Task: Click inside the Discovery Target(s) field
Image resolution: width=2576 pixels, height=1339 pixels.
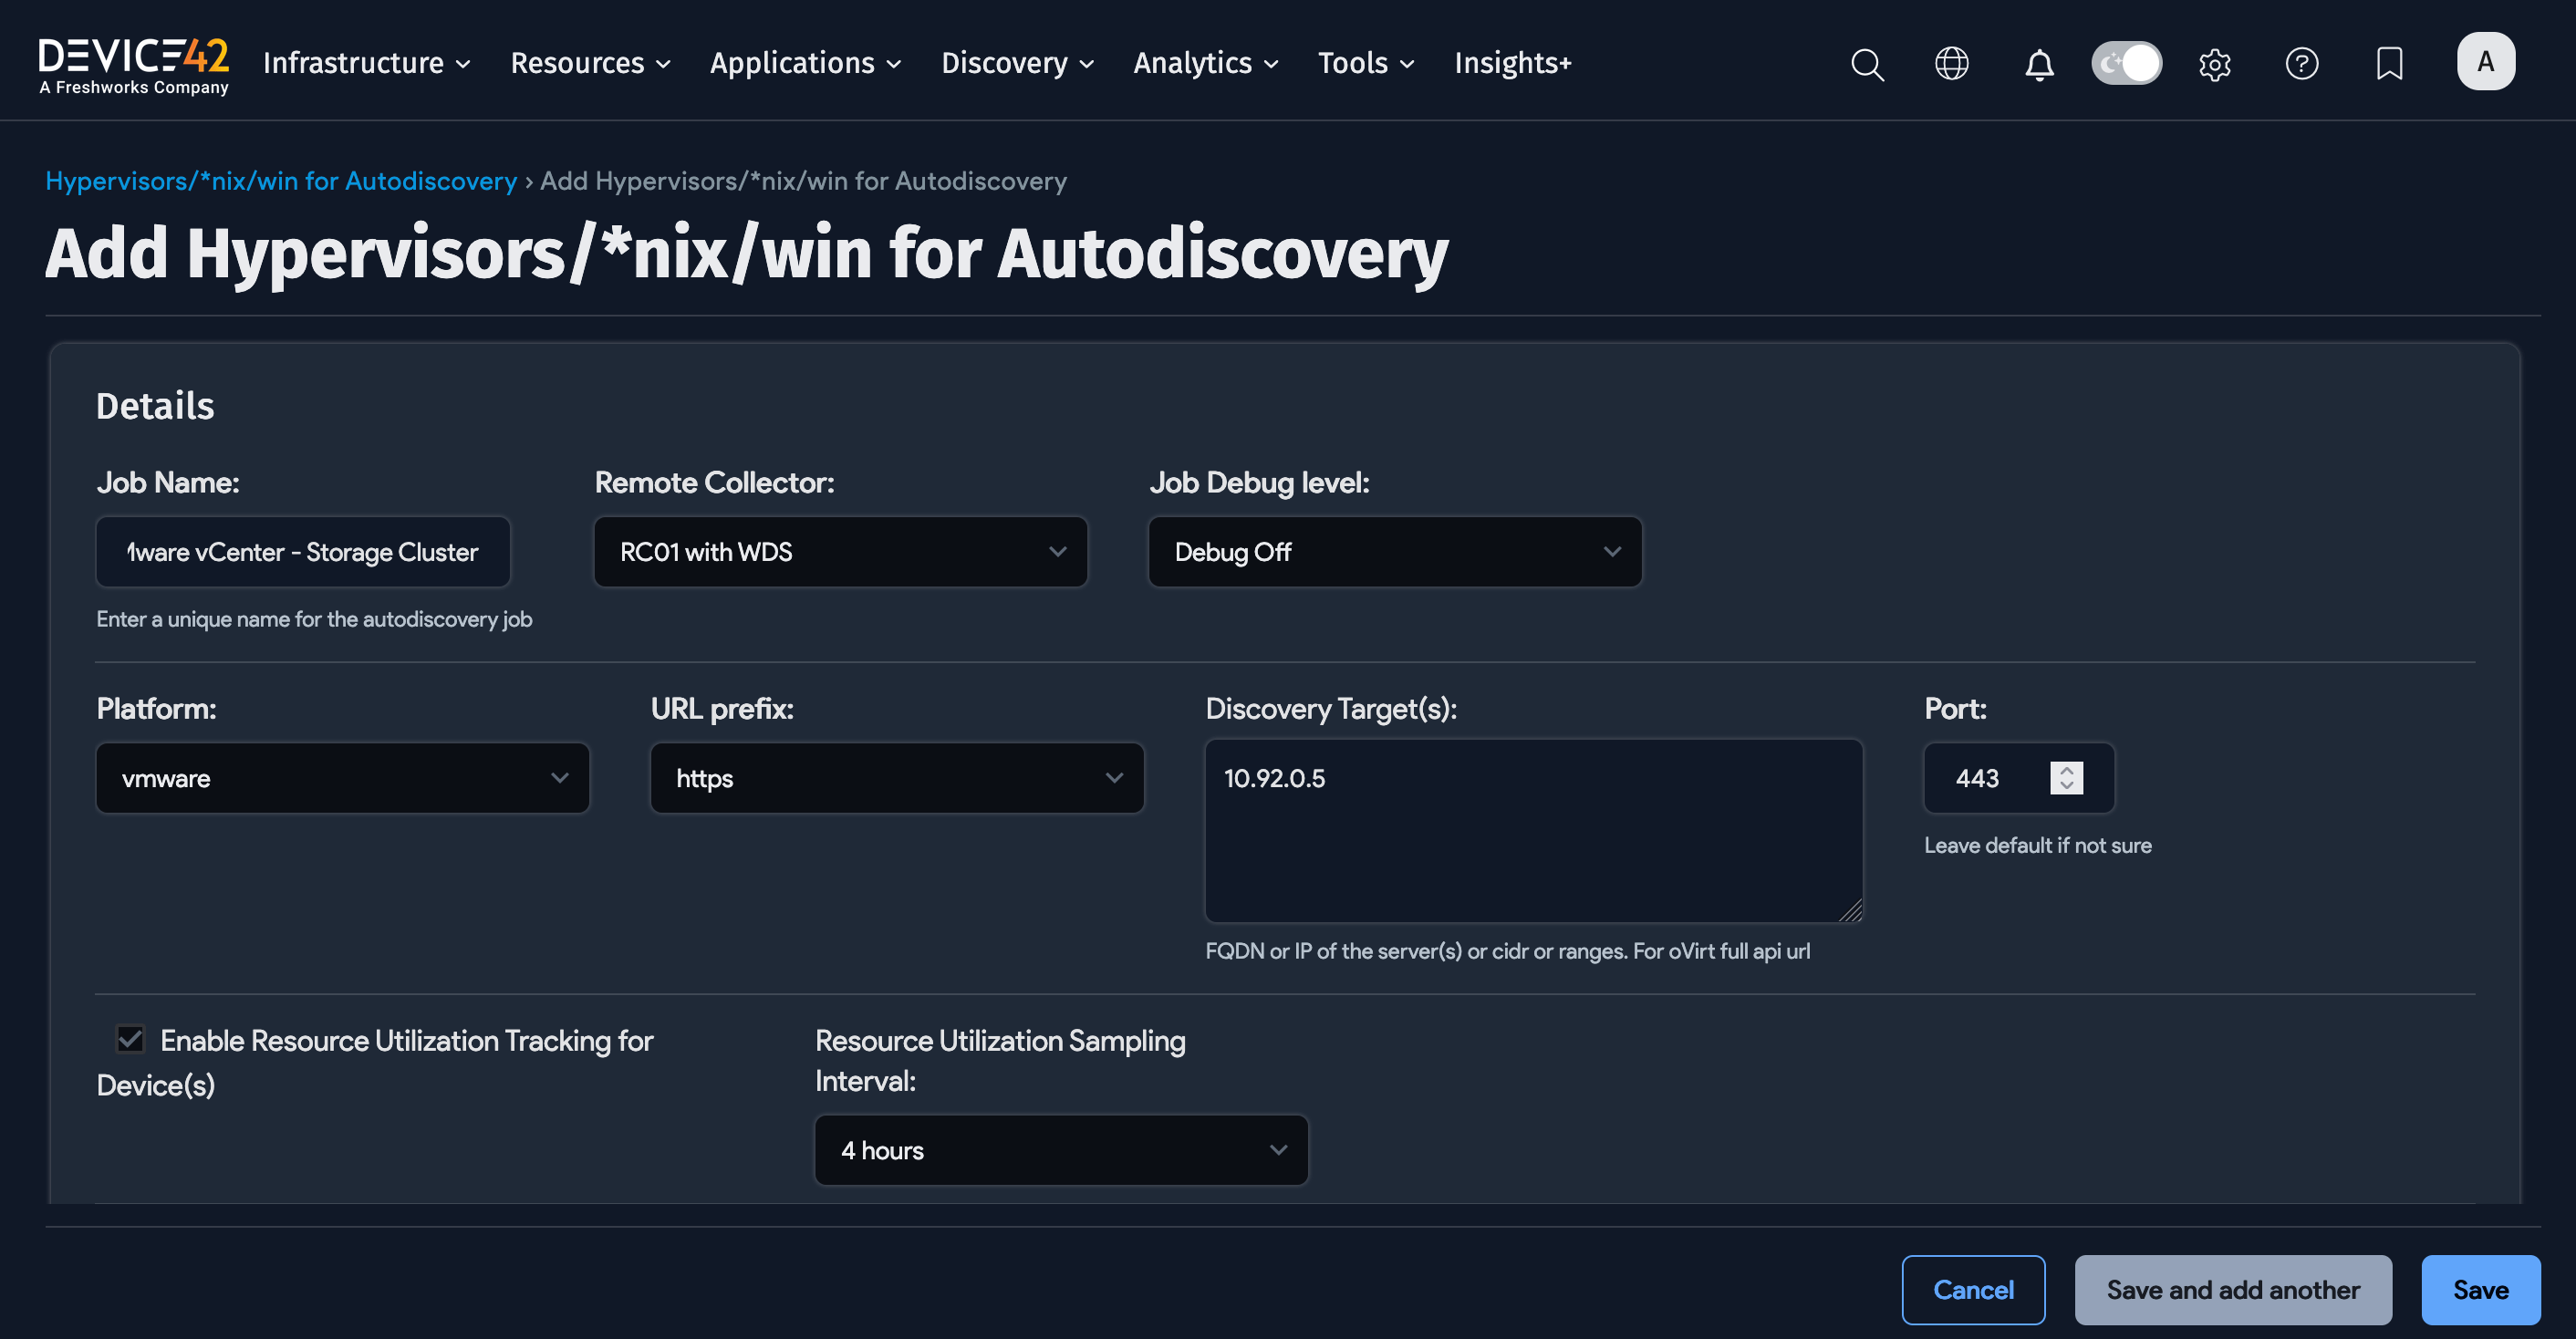Action: click(x=1533, y=830)
